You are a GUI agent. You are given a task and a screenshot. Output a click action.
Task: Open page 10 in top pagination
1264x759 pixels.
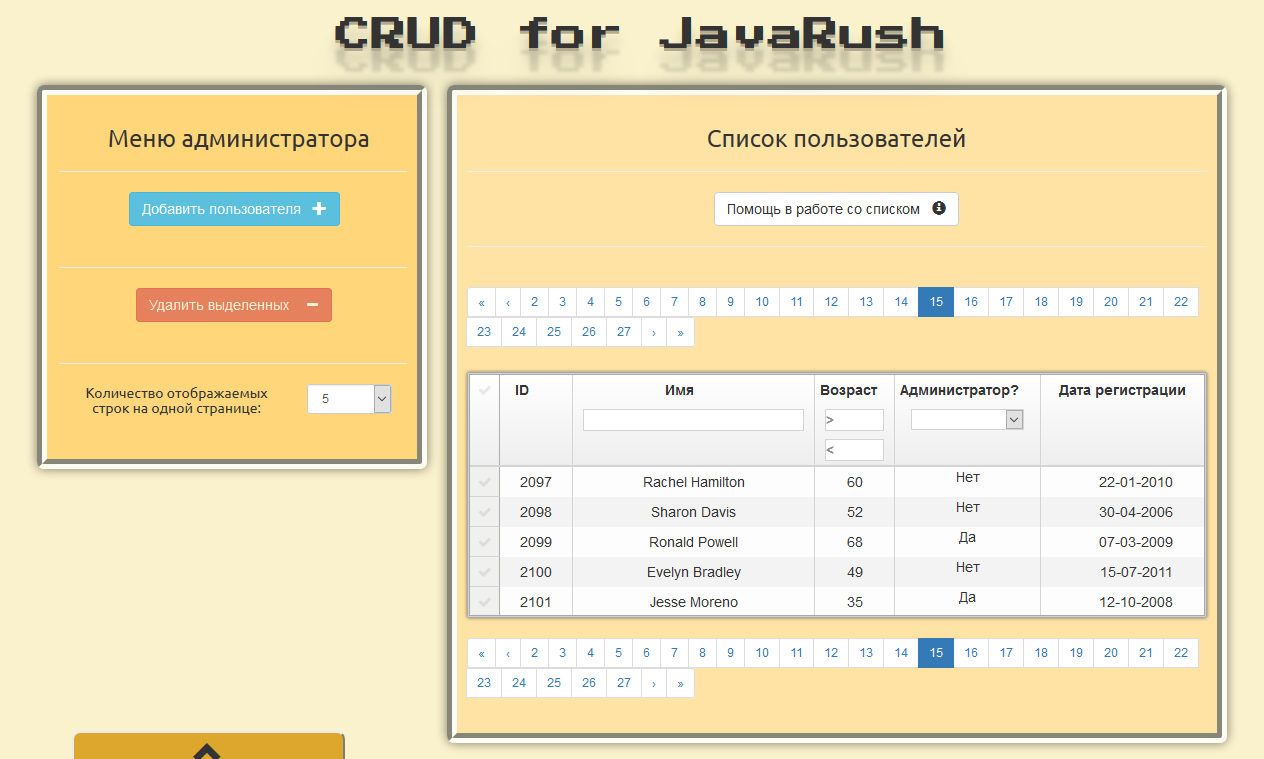(762, 302)
